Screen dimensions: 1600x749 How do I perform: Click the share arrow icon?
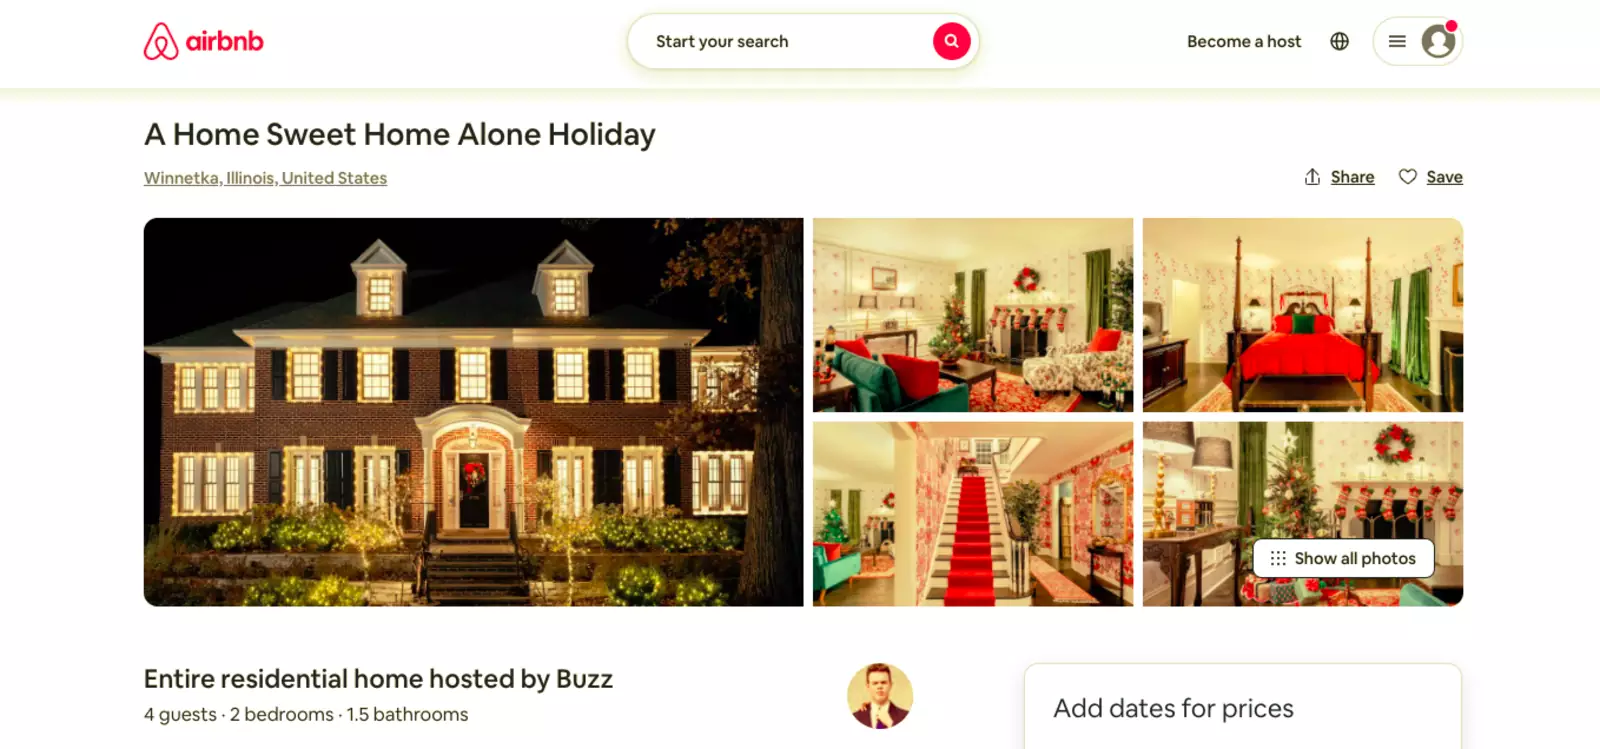click(x=1312, y=177)
